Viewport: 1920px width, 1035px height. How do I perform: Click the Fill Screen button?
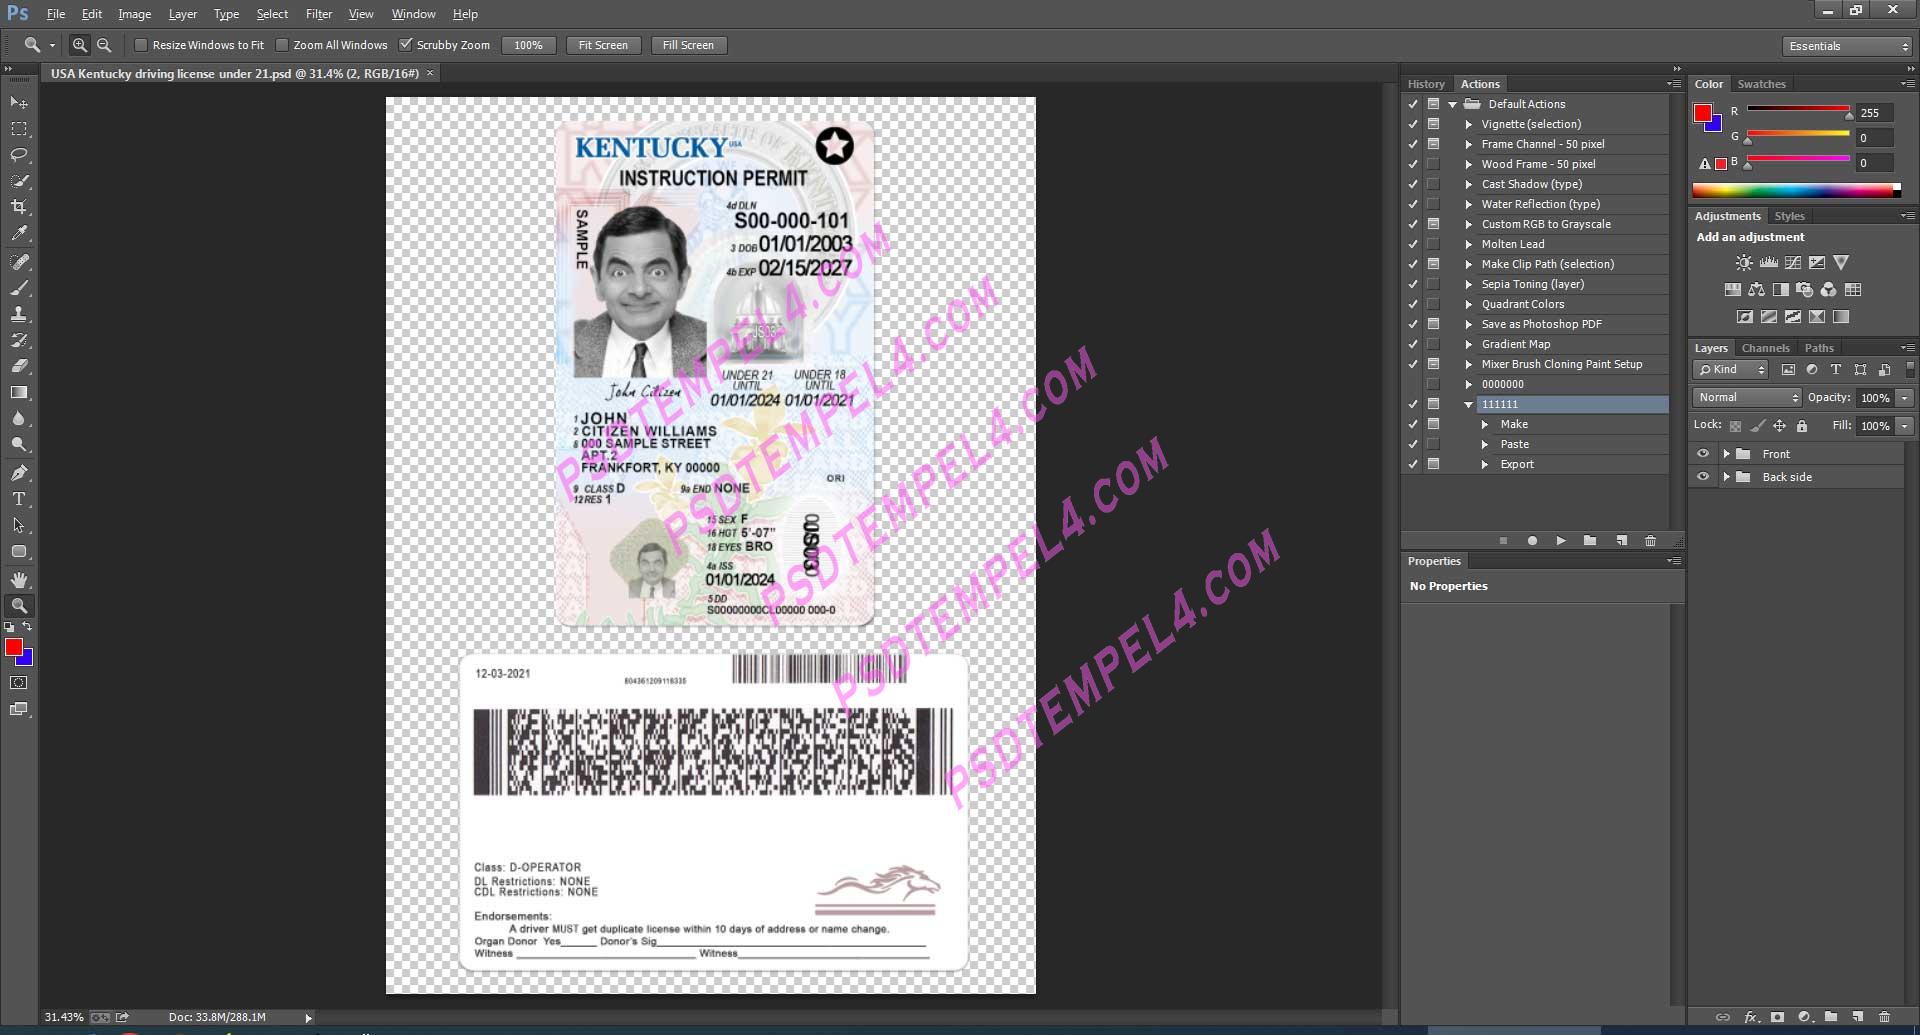[x=688, y=45]
